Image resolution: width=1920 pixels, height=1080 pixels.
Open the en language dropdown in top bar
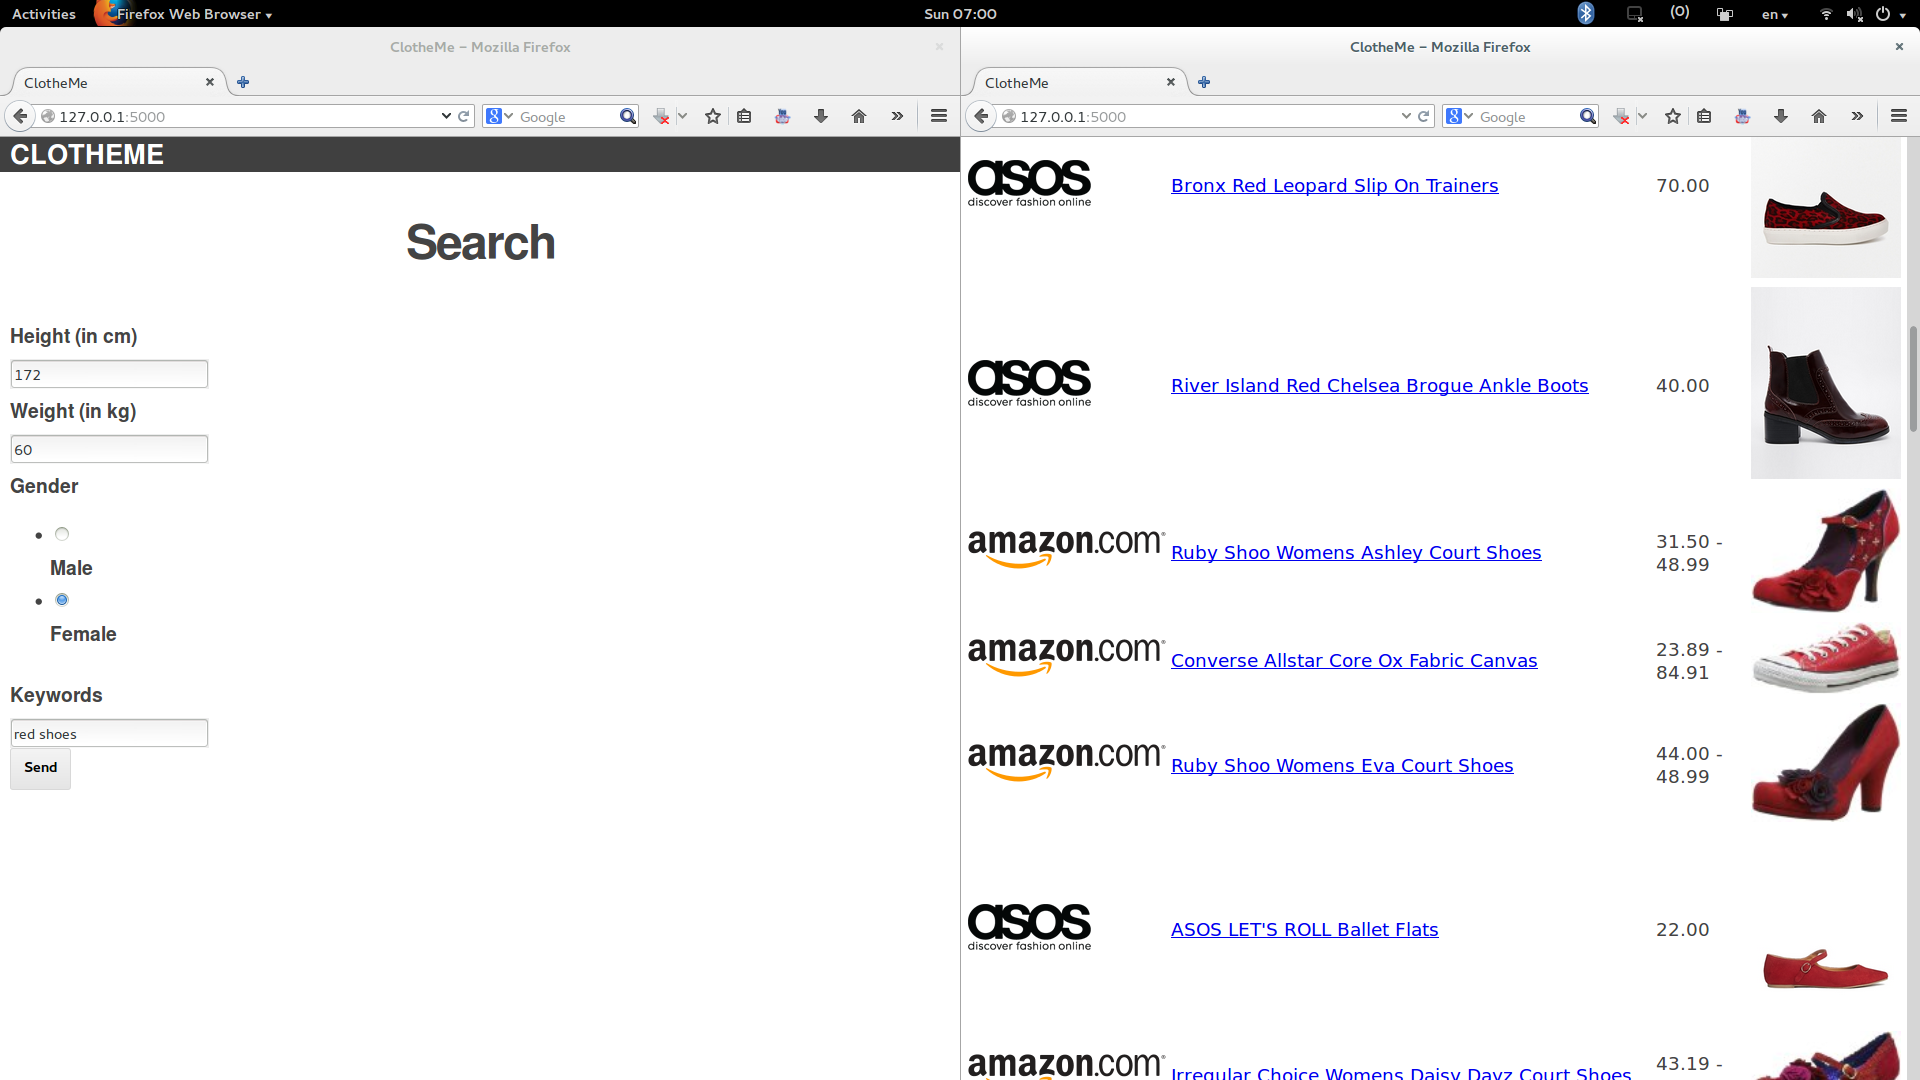(x=1775, y=15)
